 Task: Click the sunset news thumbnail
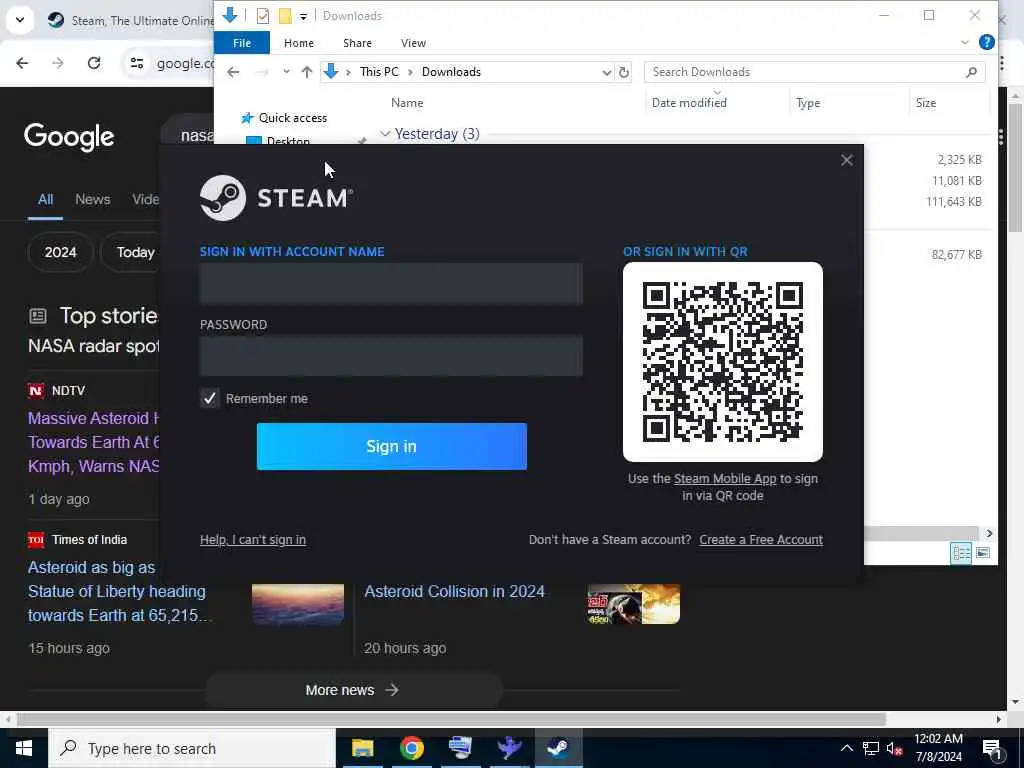coord(298,603)
